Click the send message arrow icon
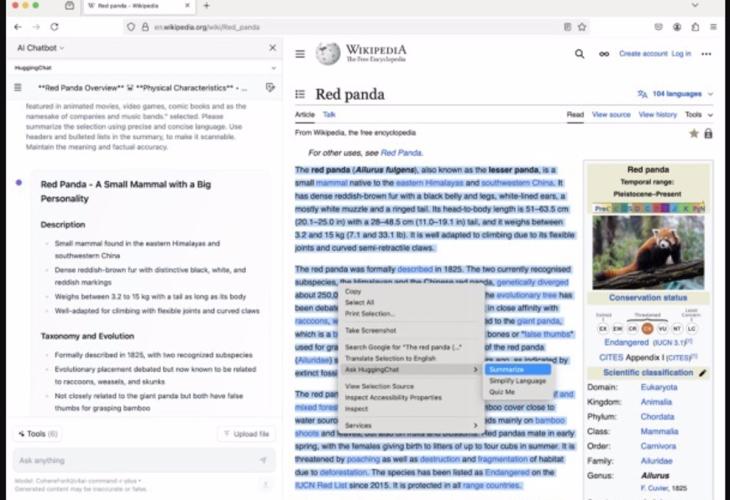730x500 pixels. pyautogui.click(x=263, y=460)
